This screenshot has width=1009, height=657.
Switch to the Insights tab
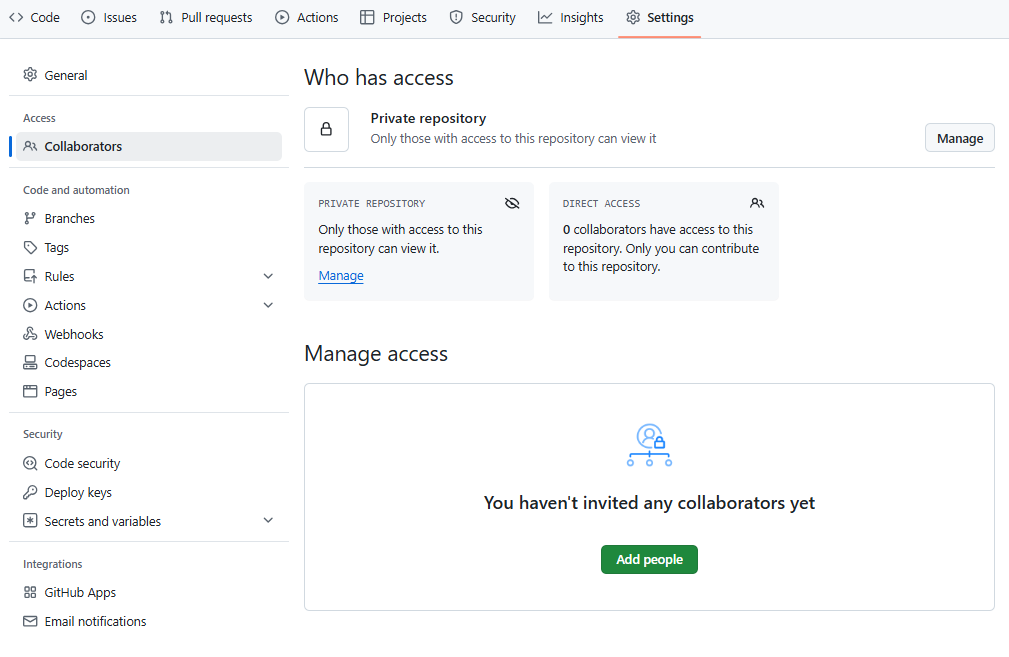[570, 17]
